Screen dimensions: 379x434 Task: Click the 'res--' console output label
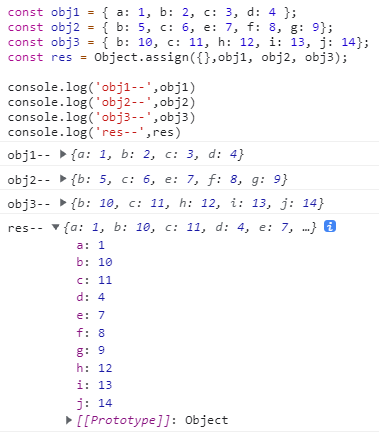25,228
